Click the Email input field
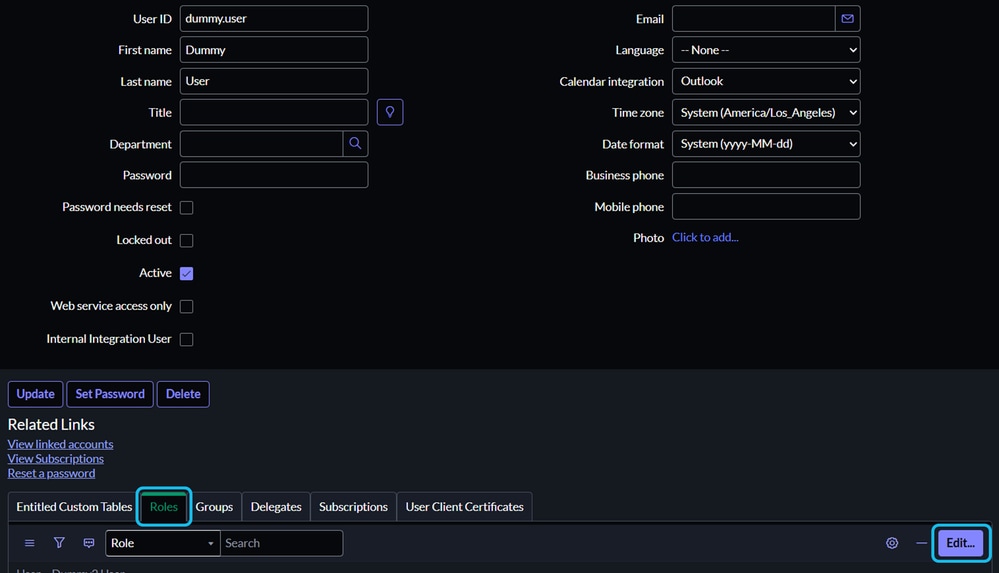Screen dimensions: 999x573 (x=754, y=18)
